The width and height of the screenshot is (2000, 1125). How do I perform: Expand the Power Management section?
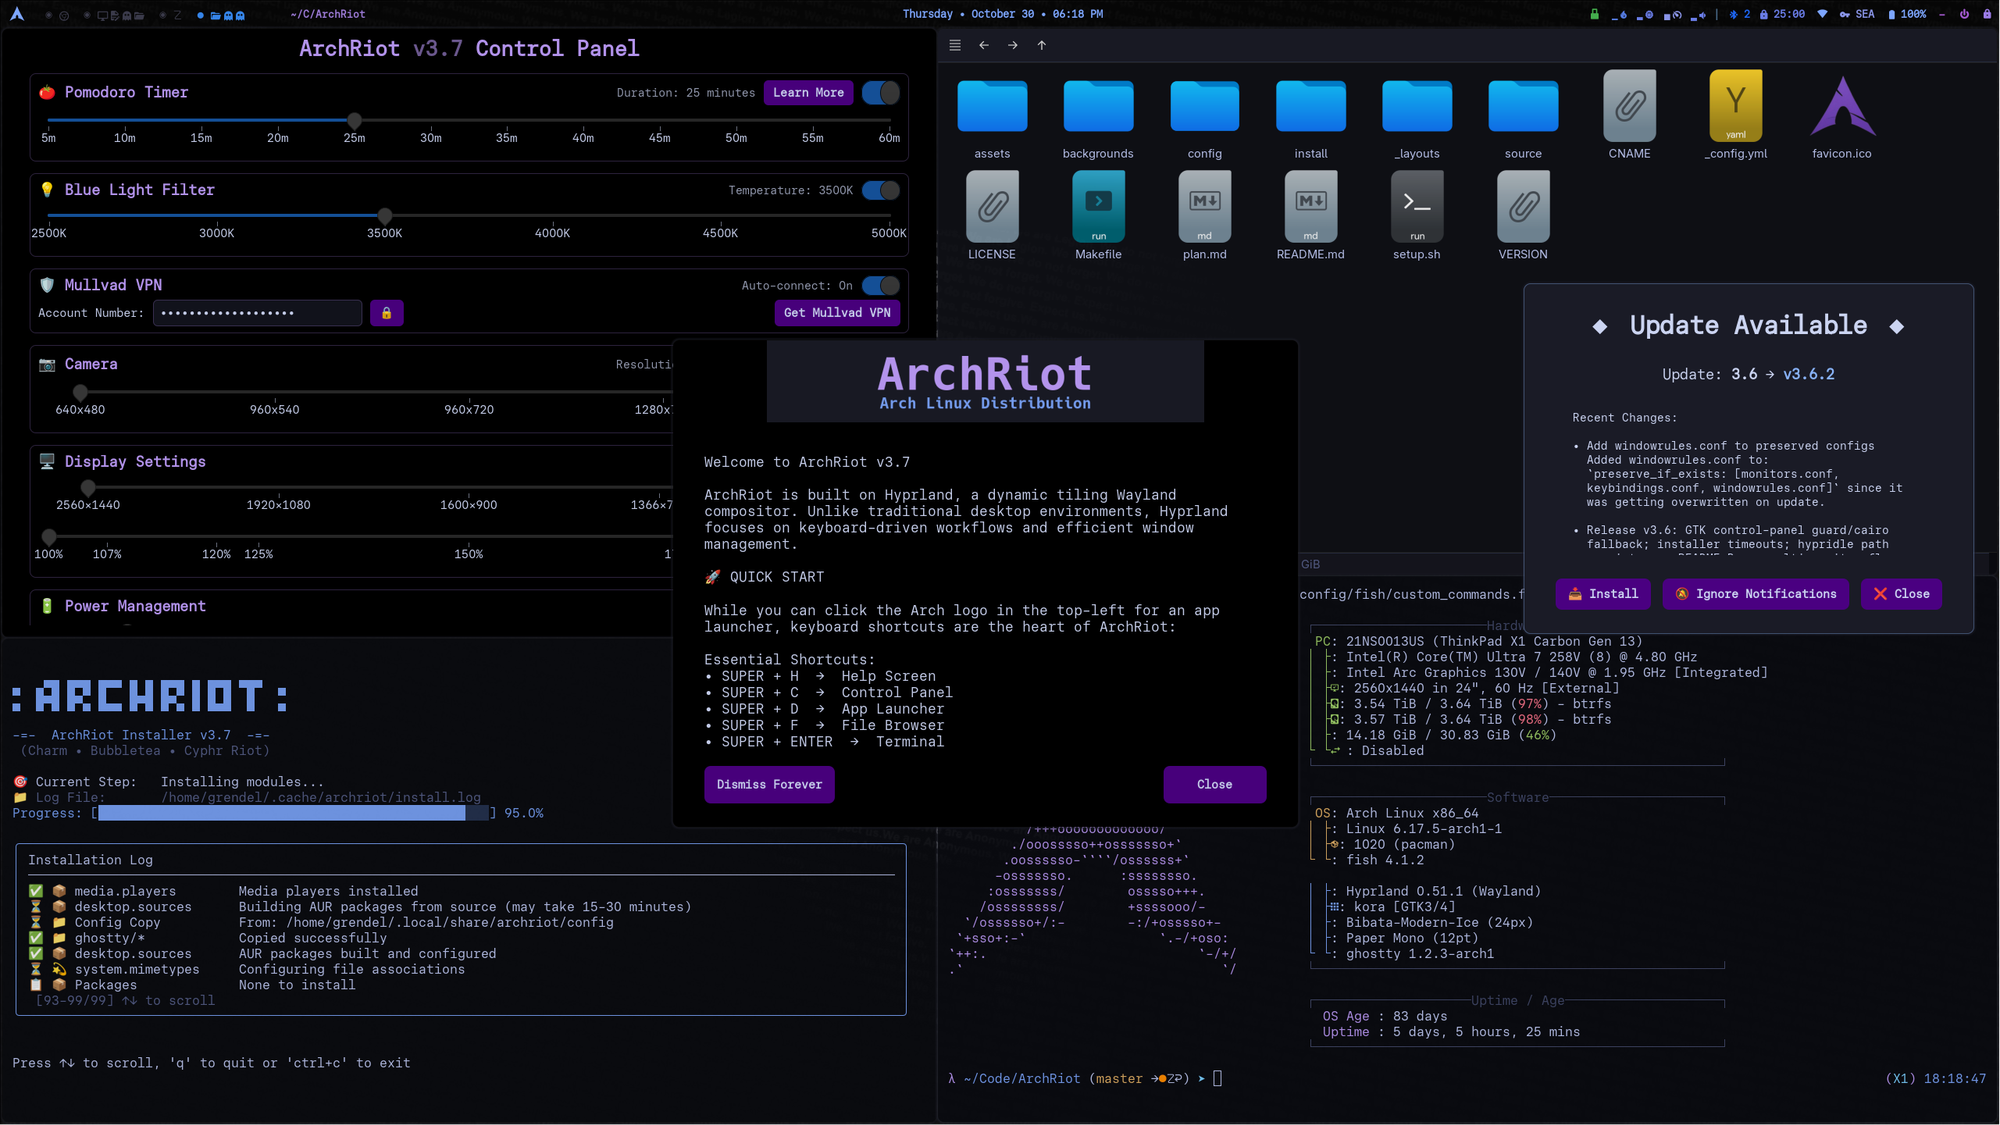135,606
